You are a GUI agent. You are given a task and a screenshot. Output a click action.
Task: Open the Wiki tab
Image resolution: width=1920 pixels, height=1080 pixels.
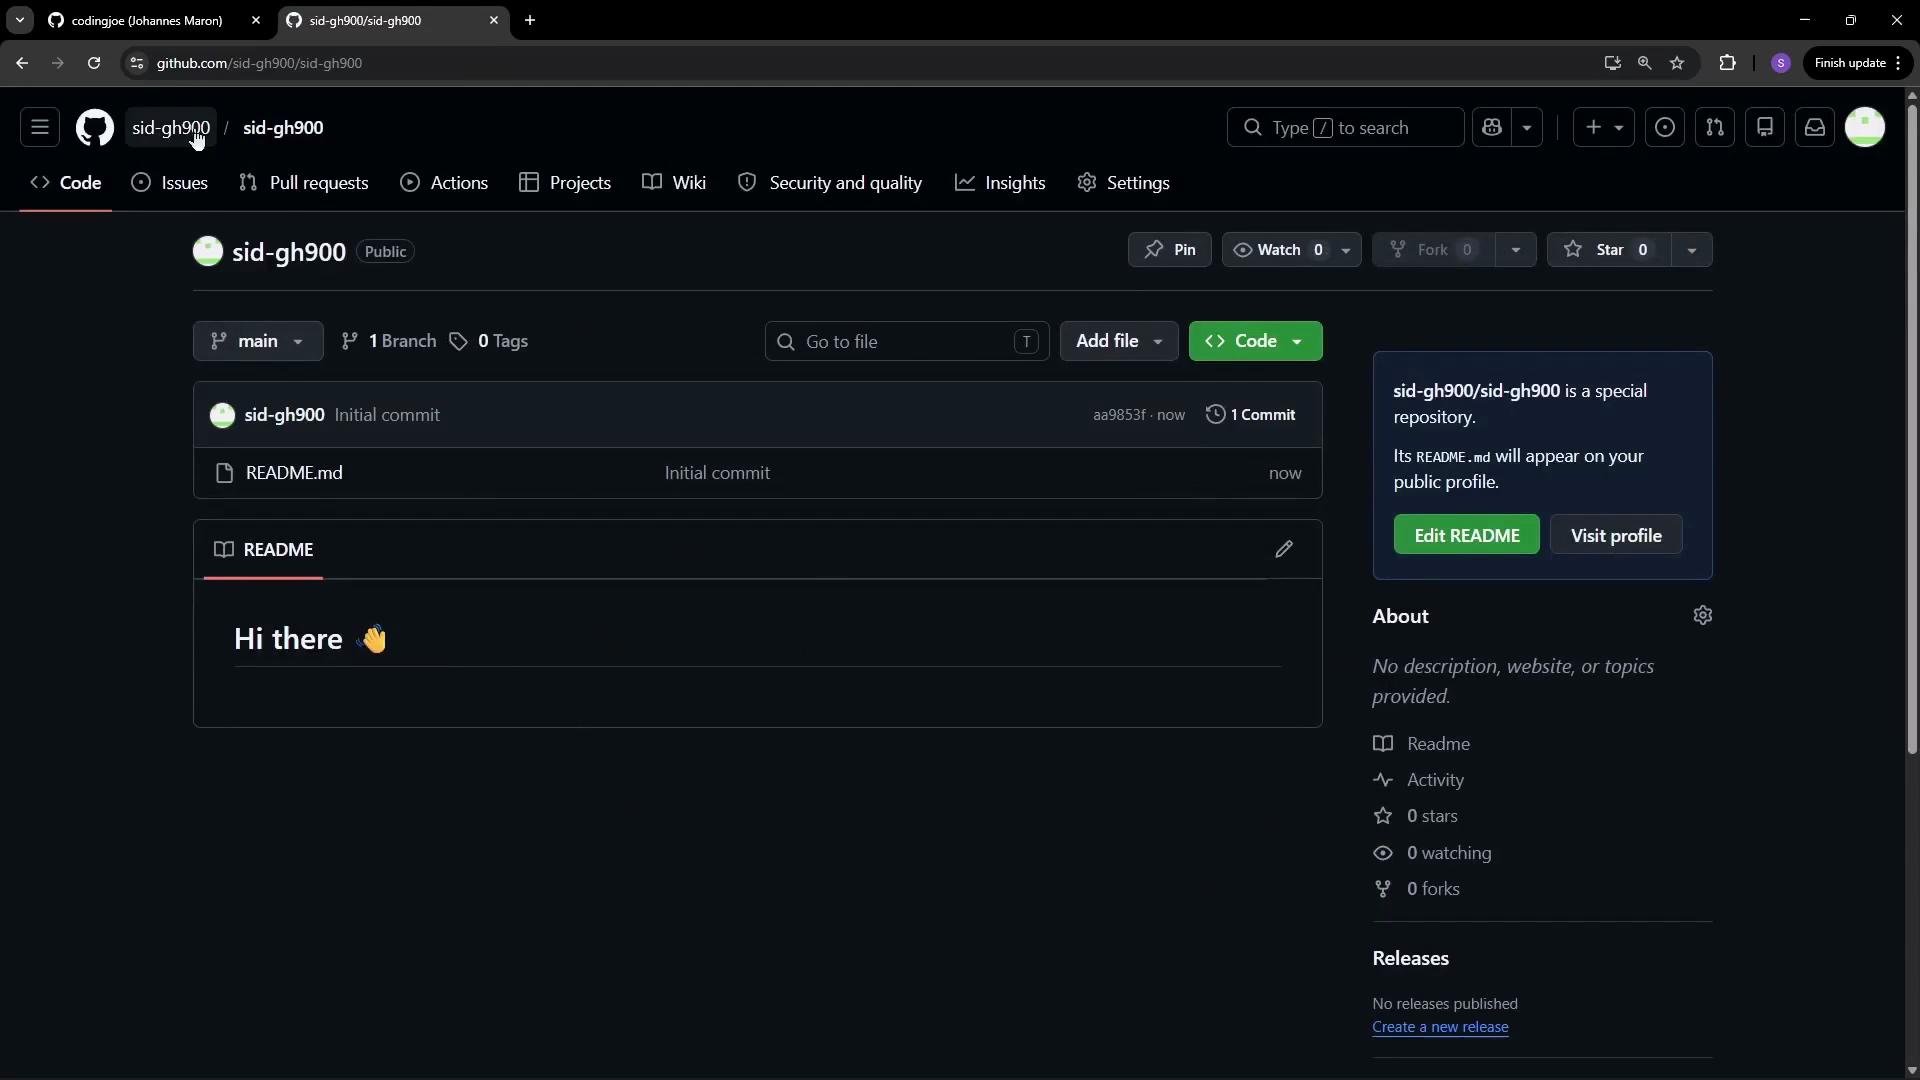point(674,183)
